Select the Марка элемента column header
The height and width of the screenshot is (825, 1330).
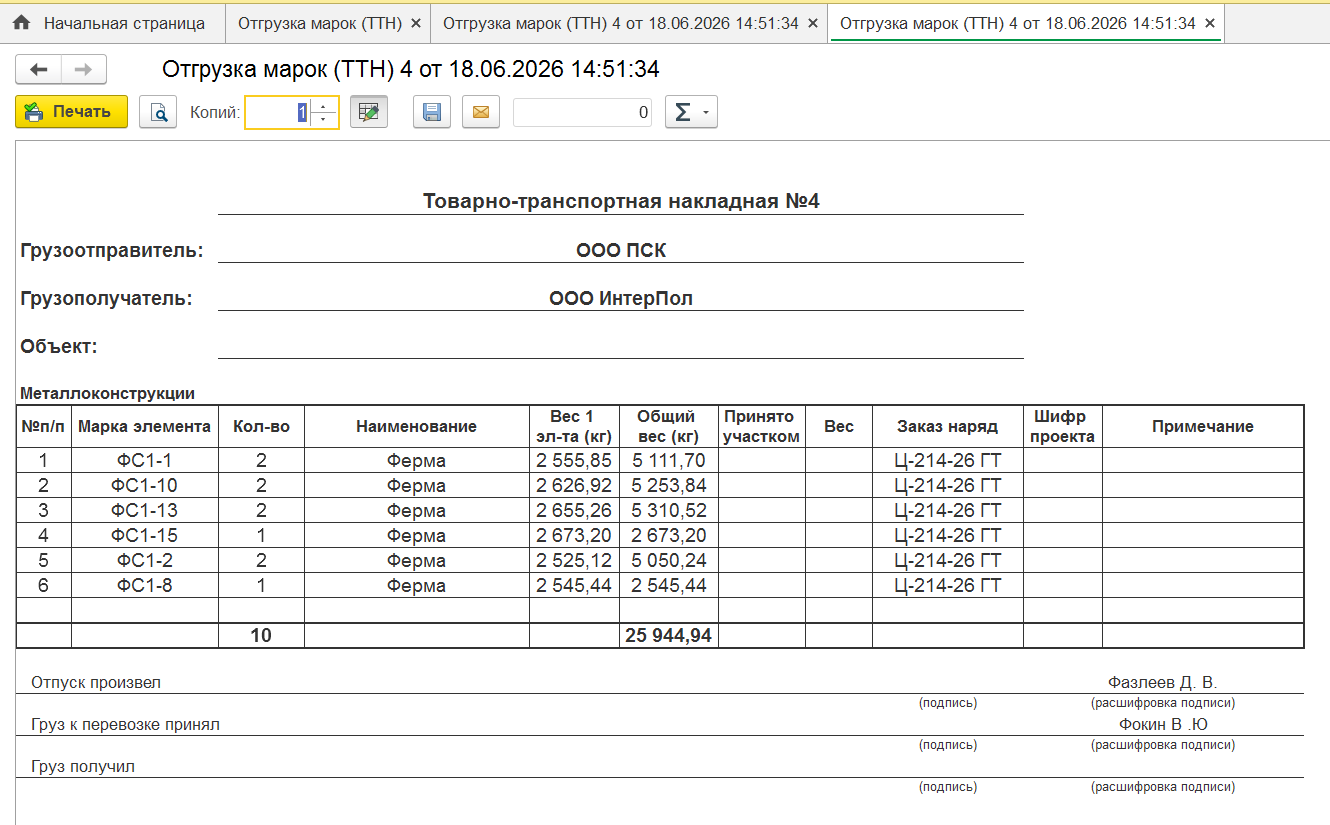pos(145,426)
